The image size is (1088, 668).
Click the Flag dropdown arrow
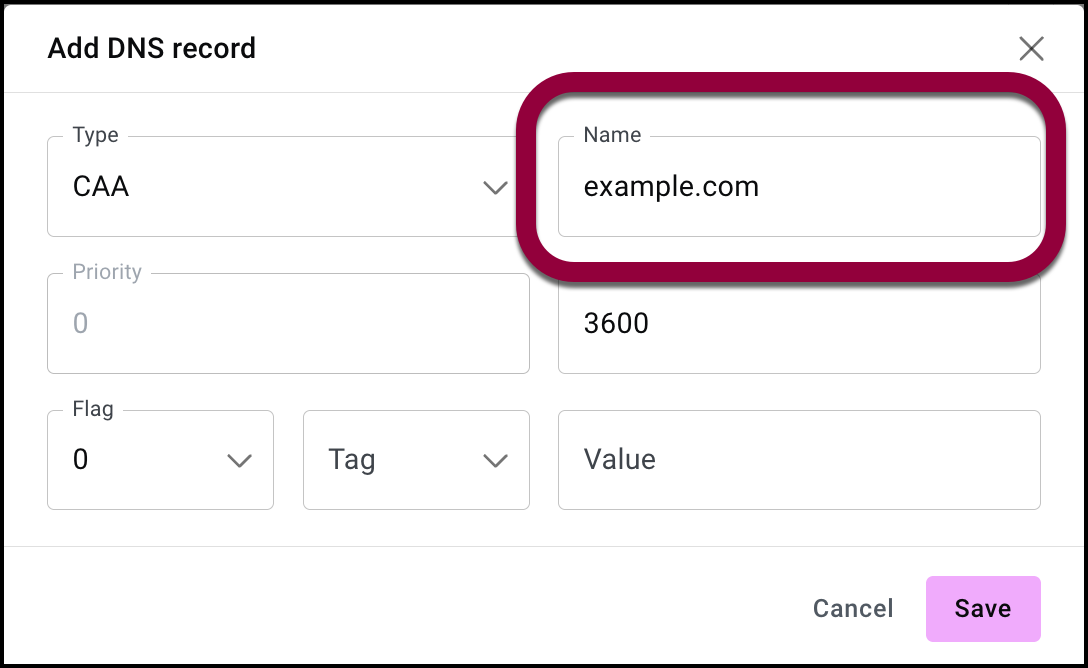pyautogui.click(x=239, y=460)
